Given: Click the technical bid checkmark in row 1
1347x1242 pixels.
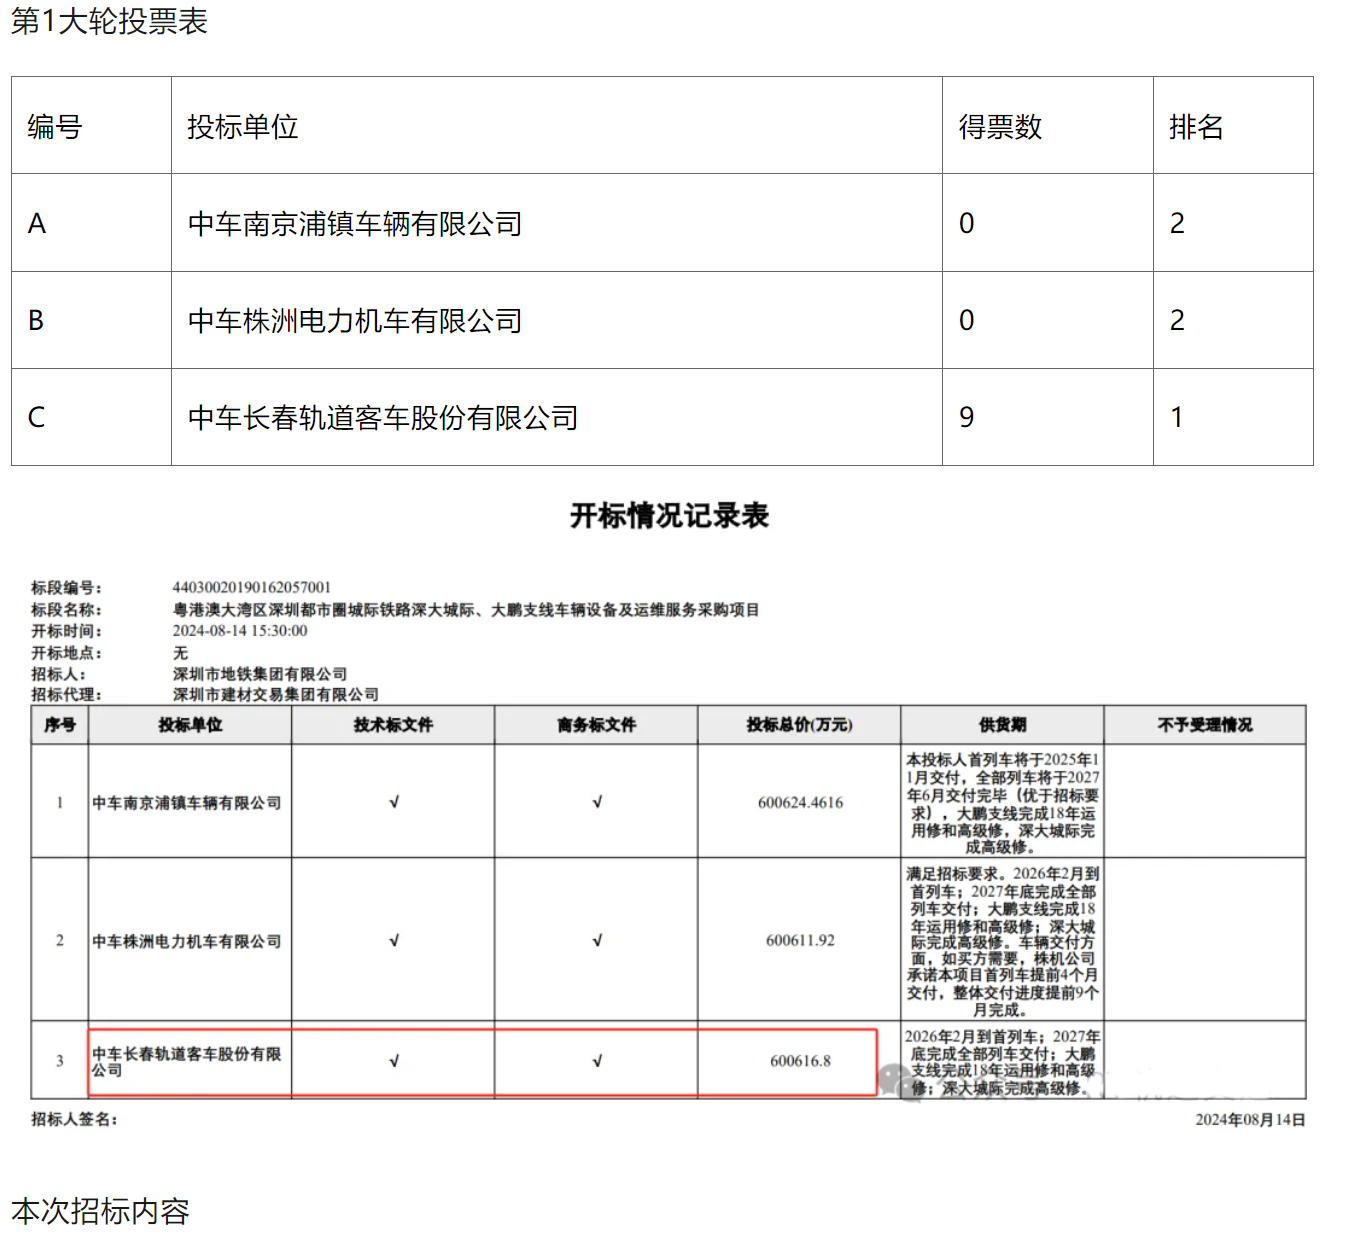Looking at the screenshot, I should [394, 802].
